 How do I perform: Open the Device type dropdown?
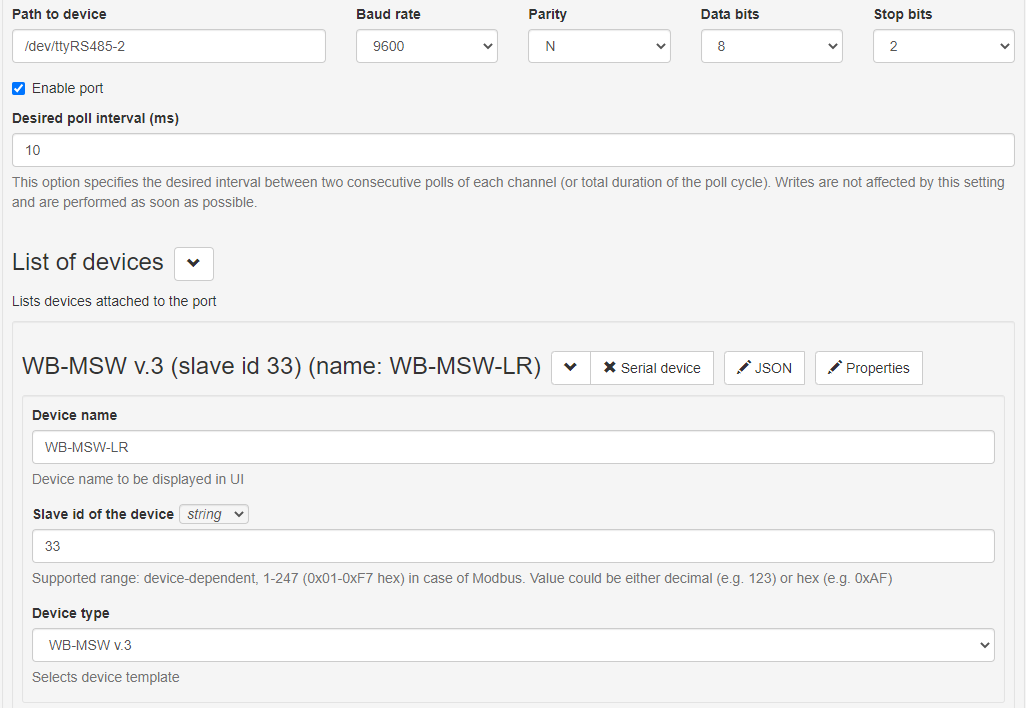(x=513, y=645)
